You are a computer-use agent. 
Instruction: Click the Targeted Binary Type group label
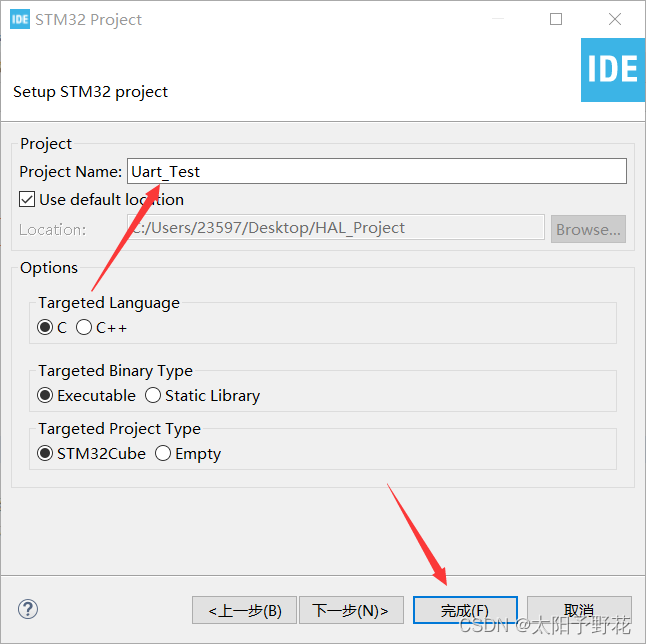coord(115,371)
